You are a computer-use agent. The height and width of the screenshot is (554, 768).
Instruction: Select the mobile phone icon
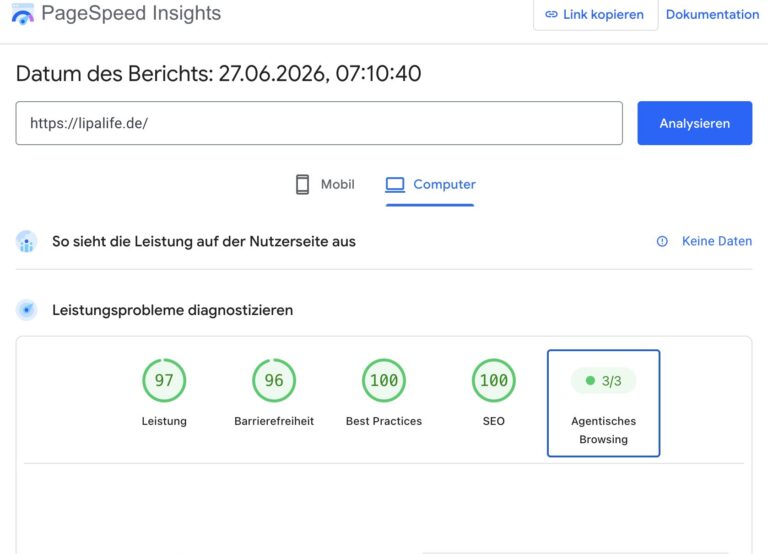pyautogui.click(x=302, y=185)
